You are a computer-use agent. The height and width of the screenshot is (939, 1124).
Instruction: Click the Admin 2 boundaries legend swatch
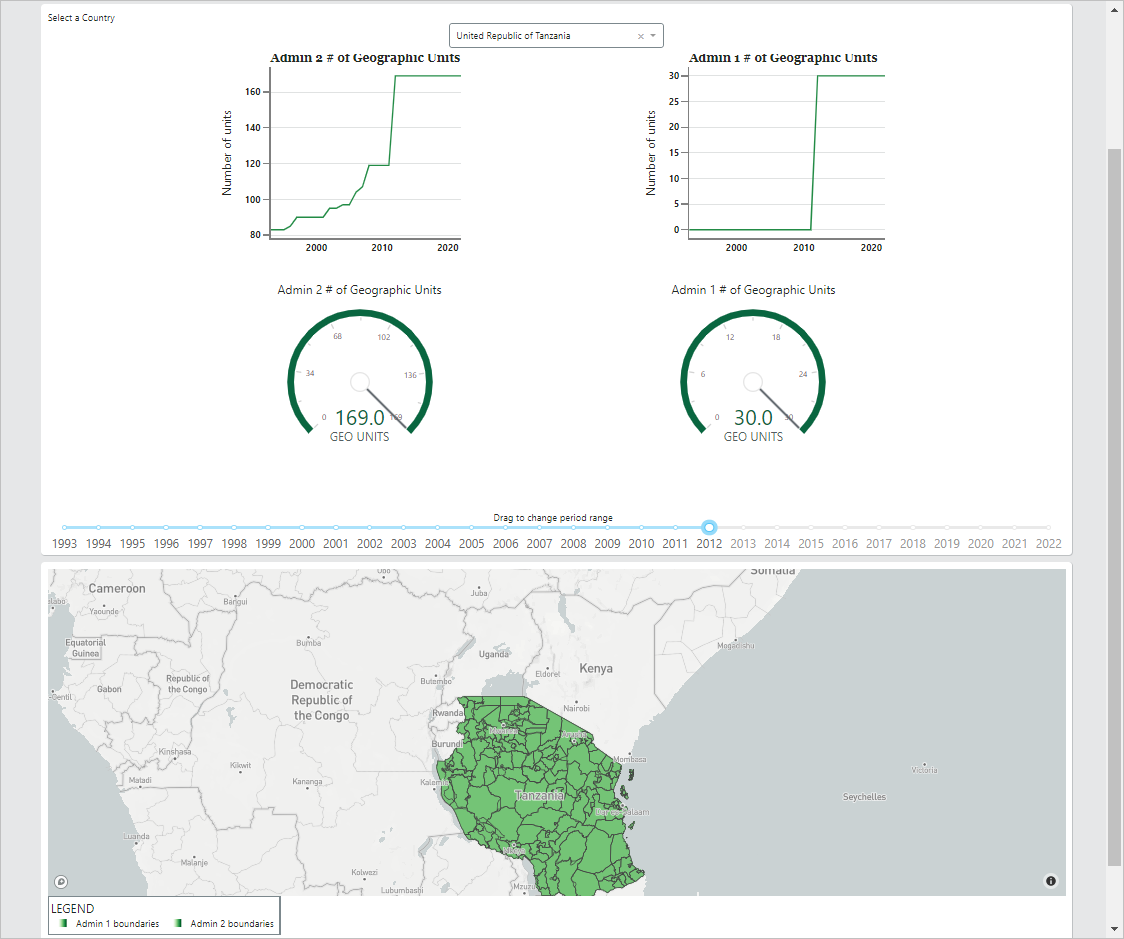click(179, 924)
